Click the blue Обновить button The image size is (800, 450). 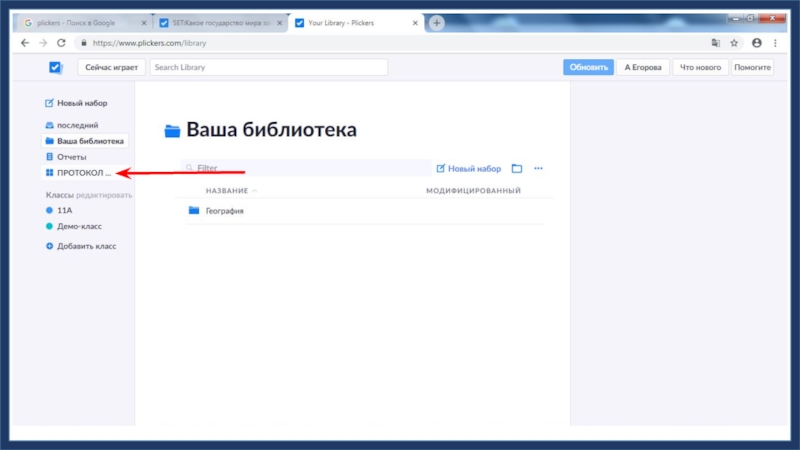[x=587, y=67]
